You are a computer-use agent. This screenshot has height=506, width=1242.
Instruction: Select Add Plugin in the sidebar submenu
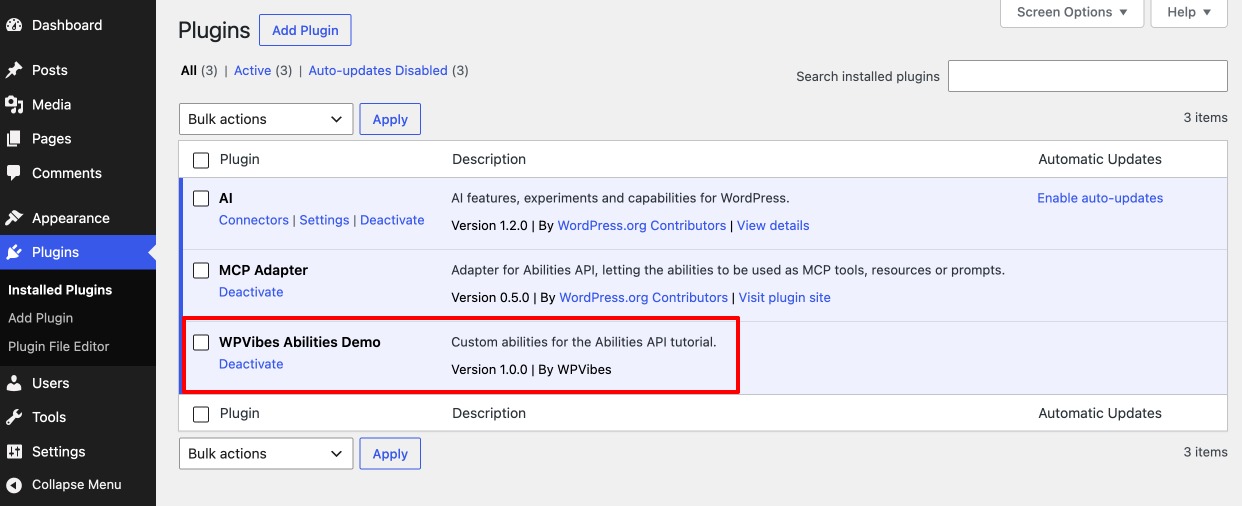coord(41,318)
